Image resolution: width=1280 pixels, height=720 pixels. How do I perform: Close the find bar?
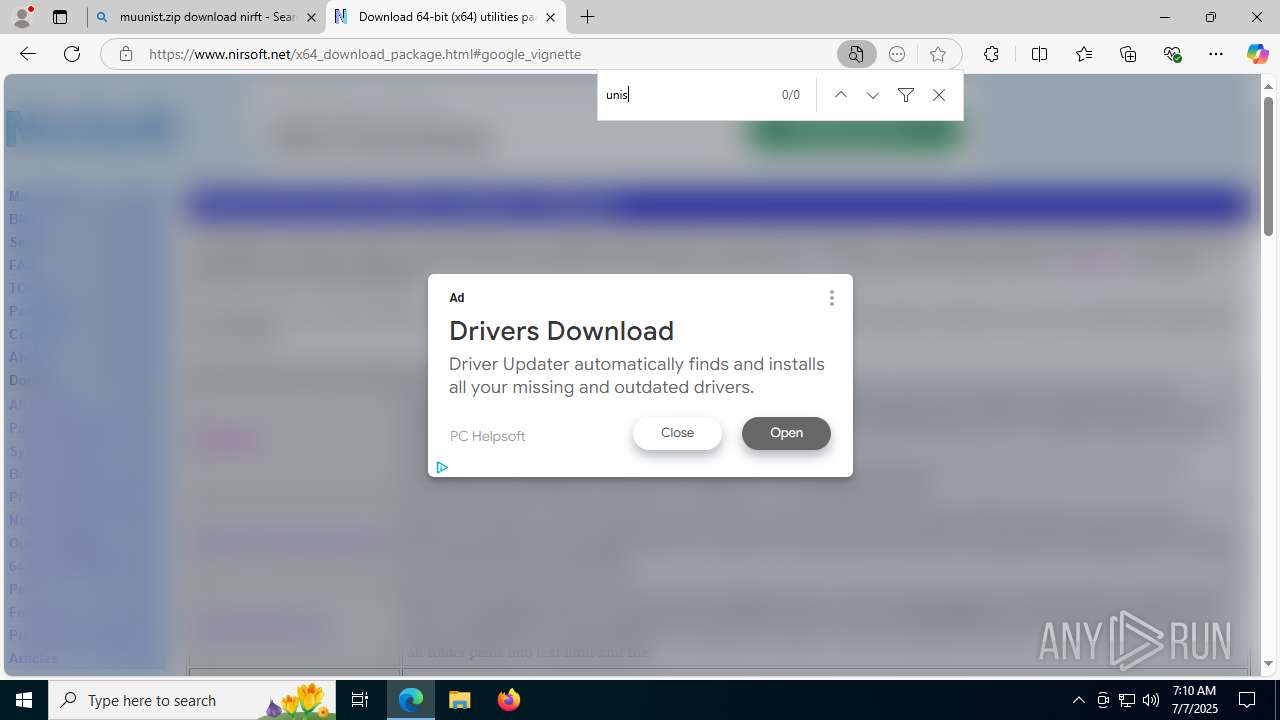point(938,95)
